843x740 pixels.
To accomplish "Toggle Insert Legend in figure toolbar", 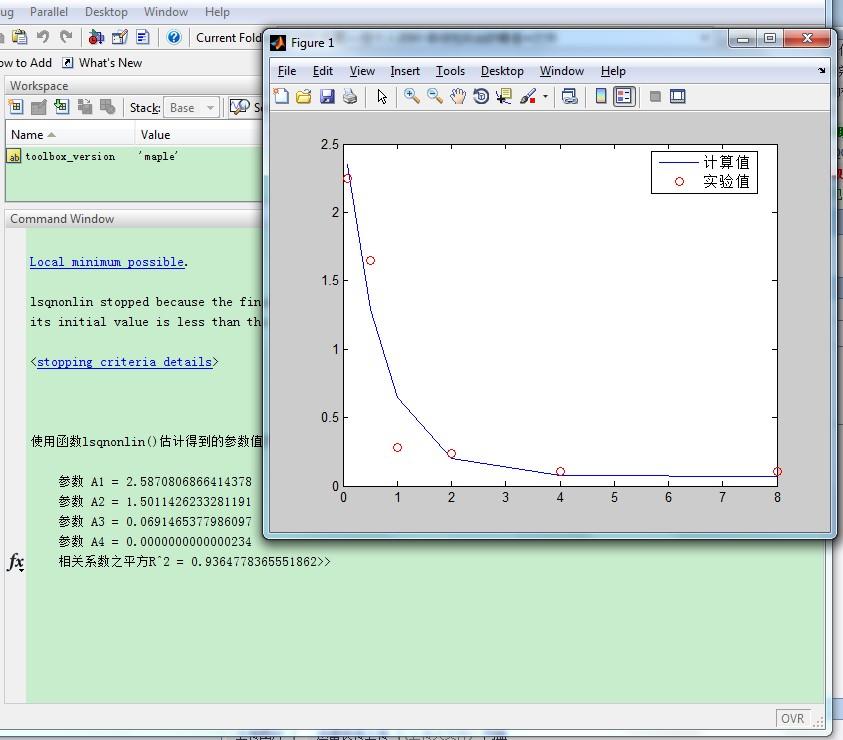I will point(624,97).
